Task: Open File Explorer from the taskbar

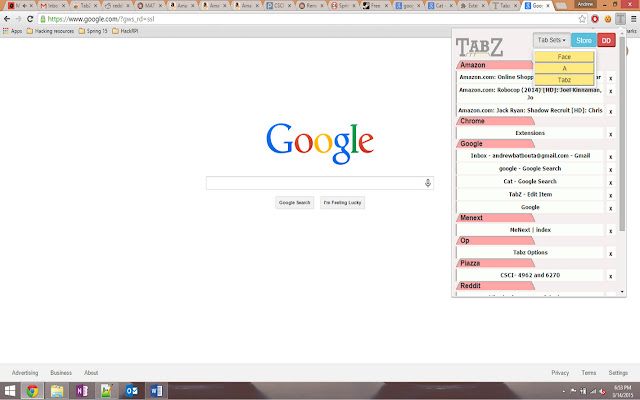Action: coord(57,391)
